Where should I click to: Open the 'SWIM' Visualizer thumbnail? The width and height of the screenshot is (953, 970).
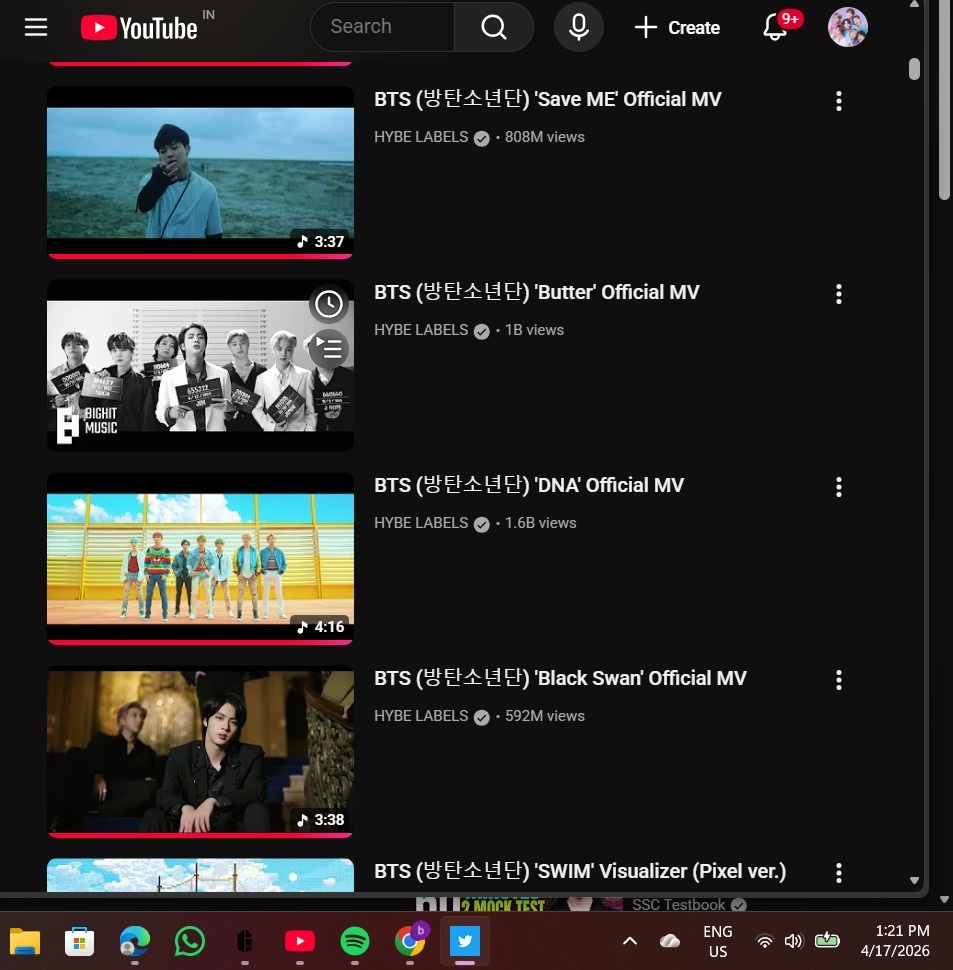coord(200,875)
